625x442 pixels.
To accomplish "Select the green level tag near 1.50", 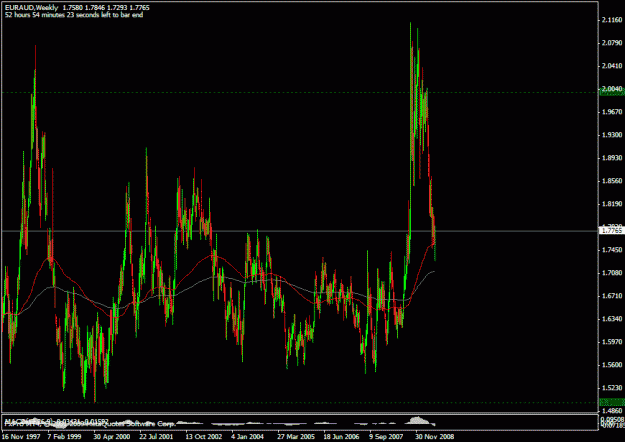I will pos(612,403).
